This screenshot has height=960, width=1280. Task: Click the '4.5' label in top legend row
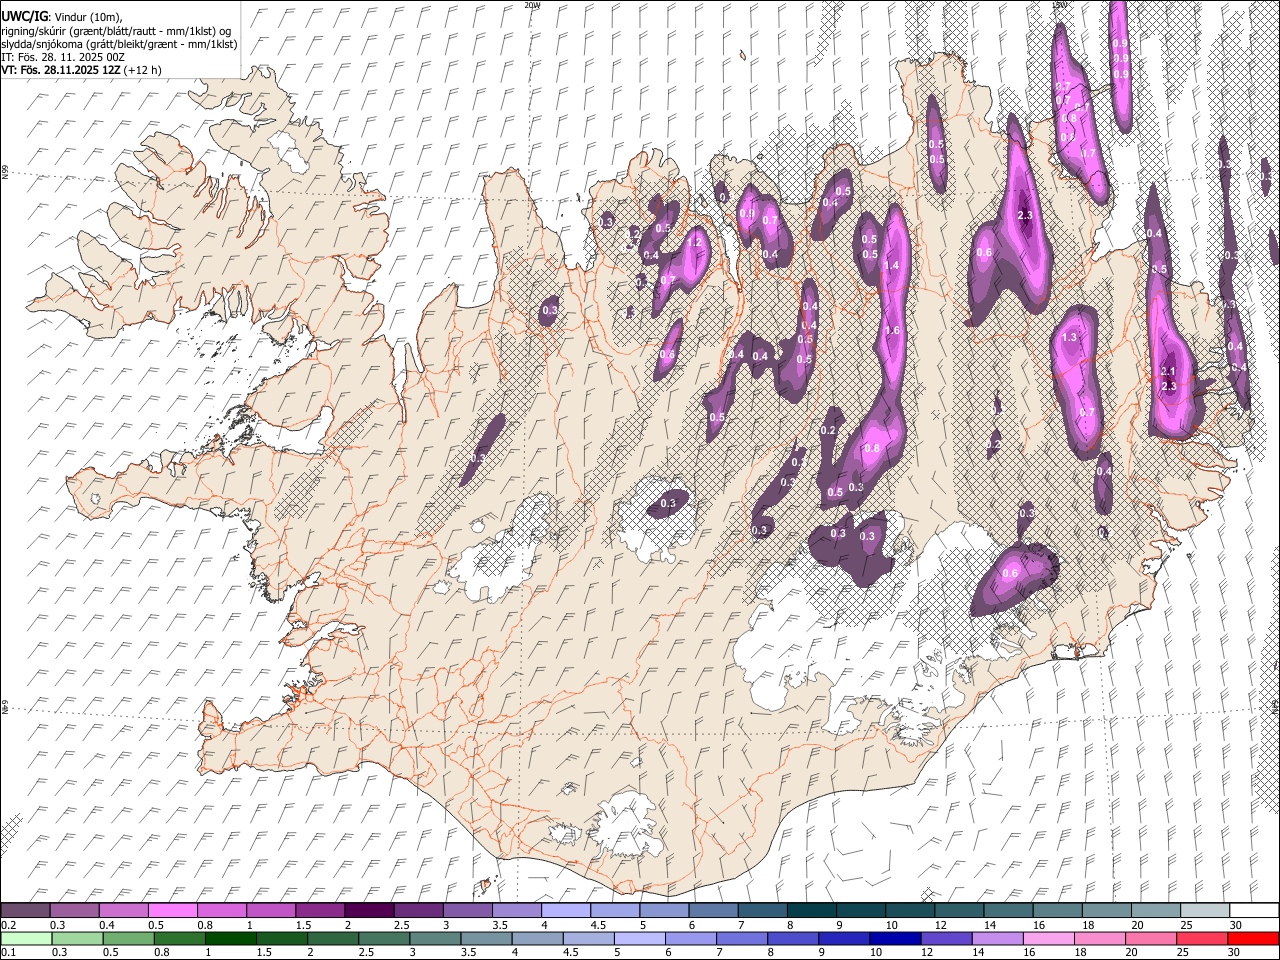[598, 925]
